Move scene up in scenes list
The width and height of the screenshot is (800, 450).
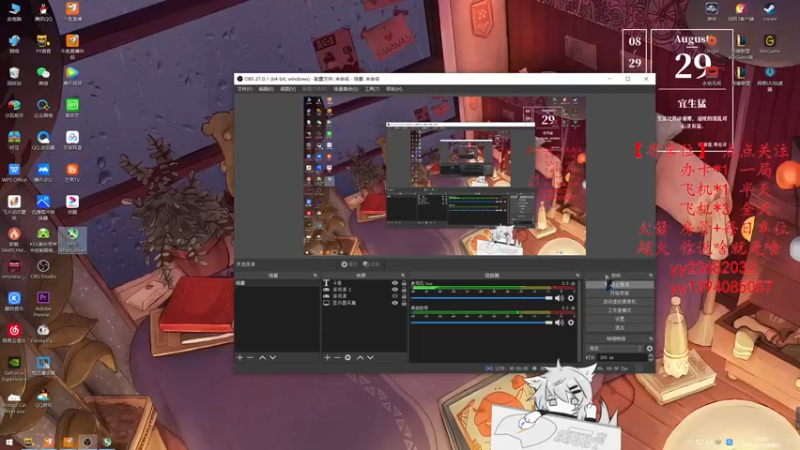[x=262, y=358]
